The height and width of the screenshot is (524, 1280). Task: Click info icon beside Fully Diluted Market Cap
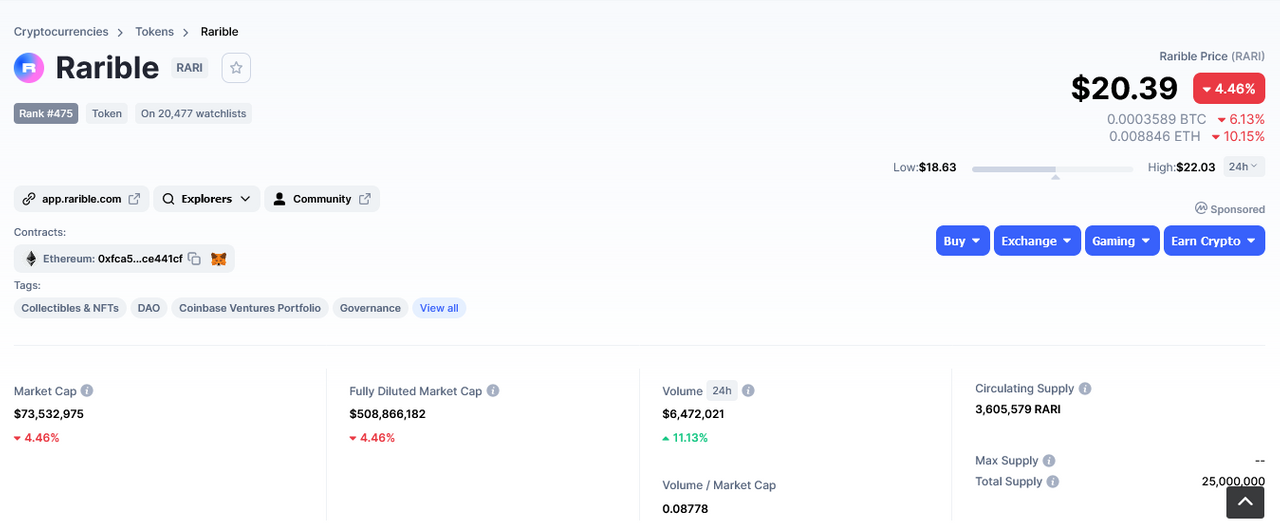pyautogui.click(x=493, y=391)
